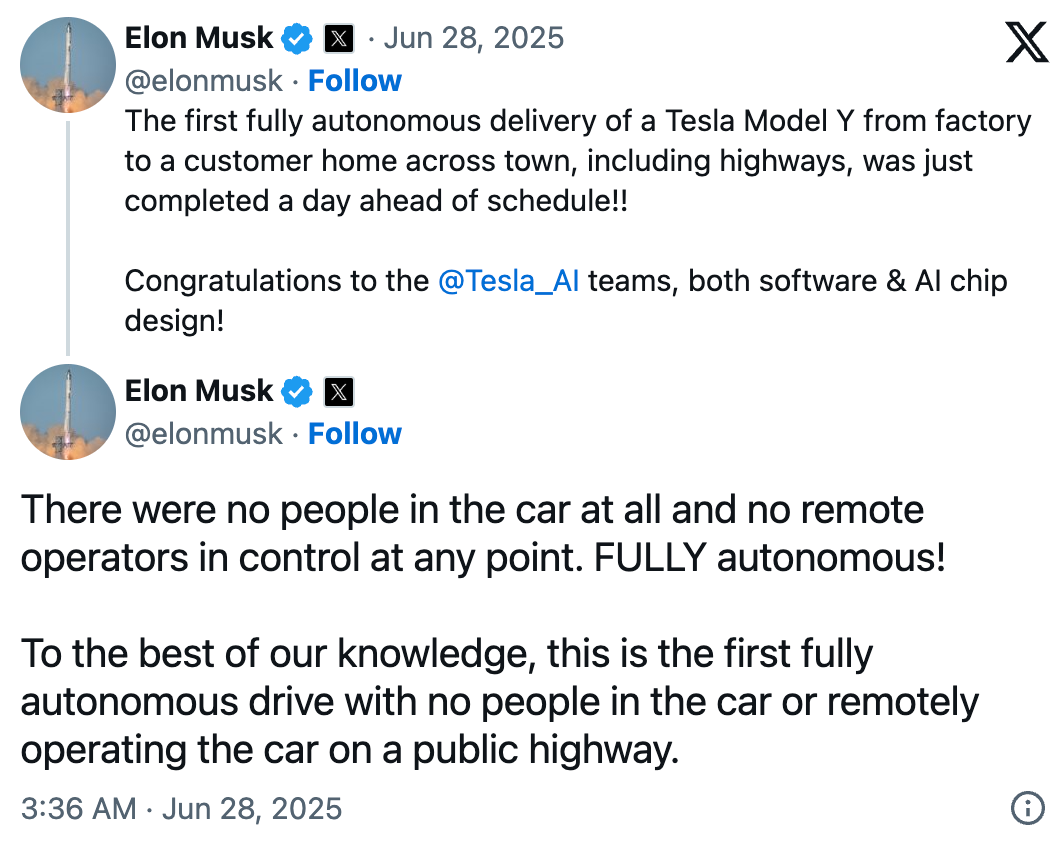This screenshot has width=1064, height=842.
Task: Open the 3:36 AM · Jun 28, 2025 timestamp
Action: 181,809
